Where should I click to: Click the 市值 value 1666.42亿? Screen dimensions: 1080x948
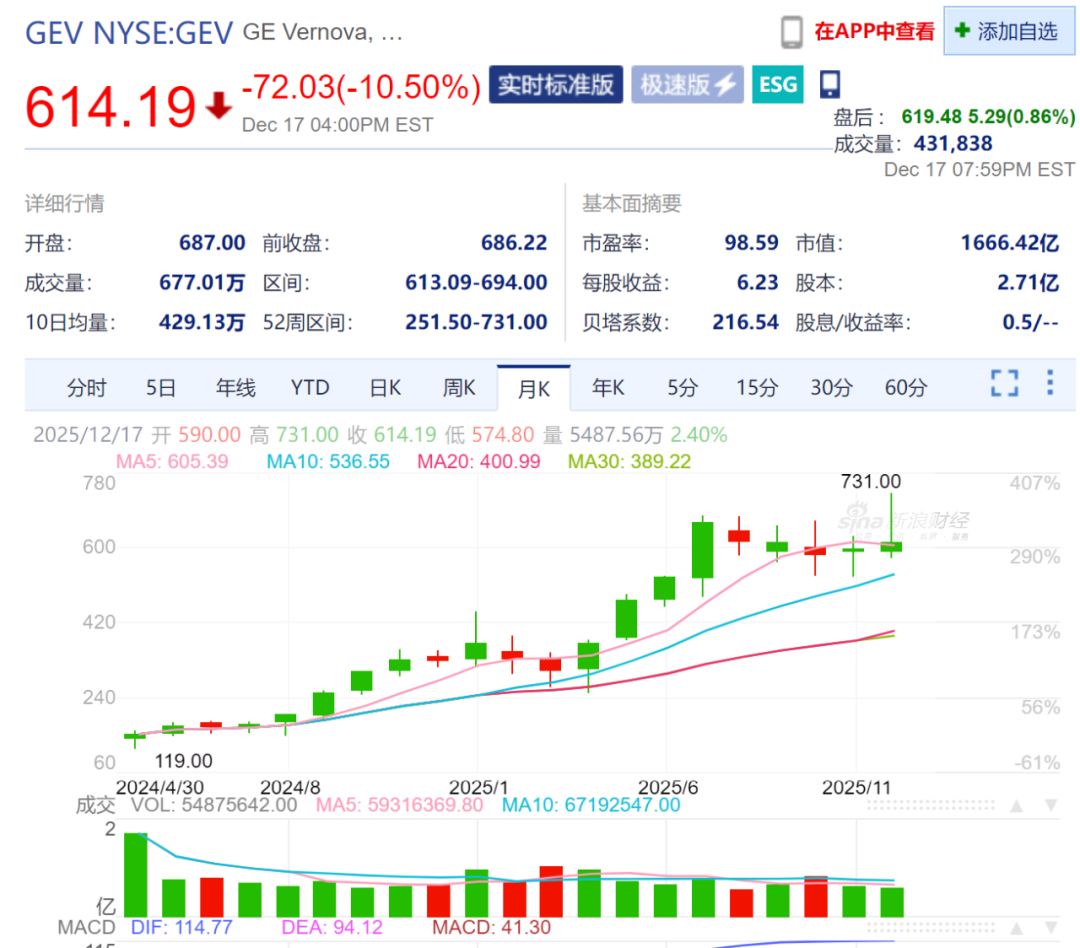click(1010, 243)
